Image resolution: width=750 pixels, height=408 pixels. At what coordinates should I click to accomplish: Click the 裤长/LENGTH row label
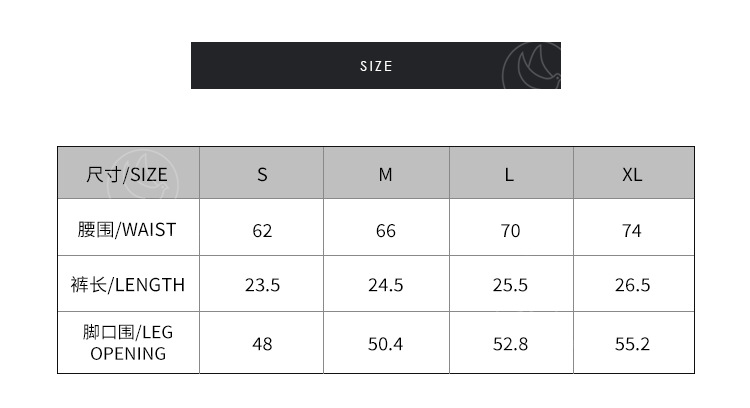point(127,285)
